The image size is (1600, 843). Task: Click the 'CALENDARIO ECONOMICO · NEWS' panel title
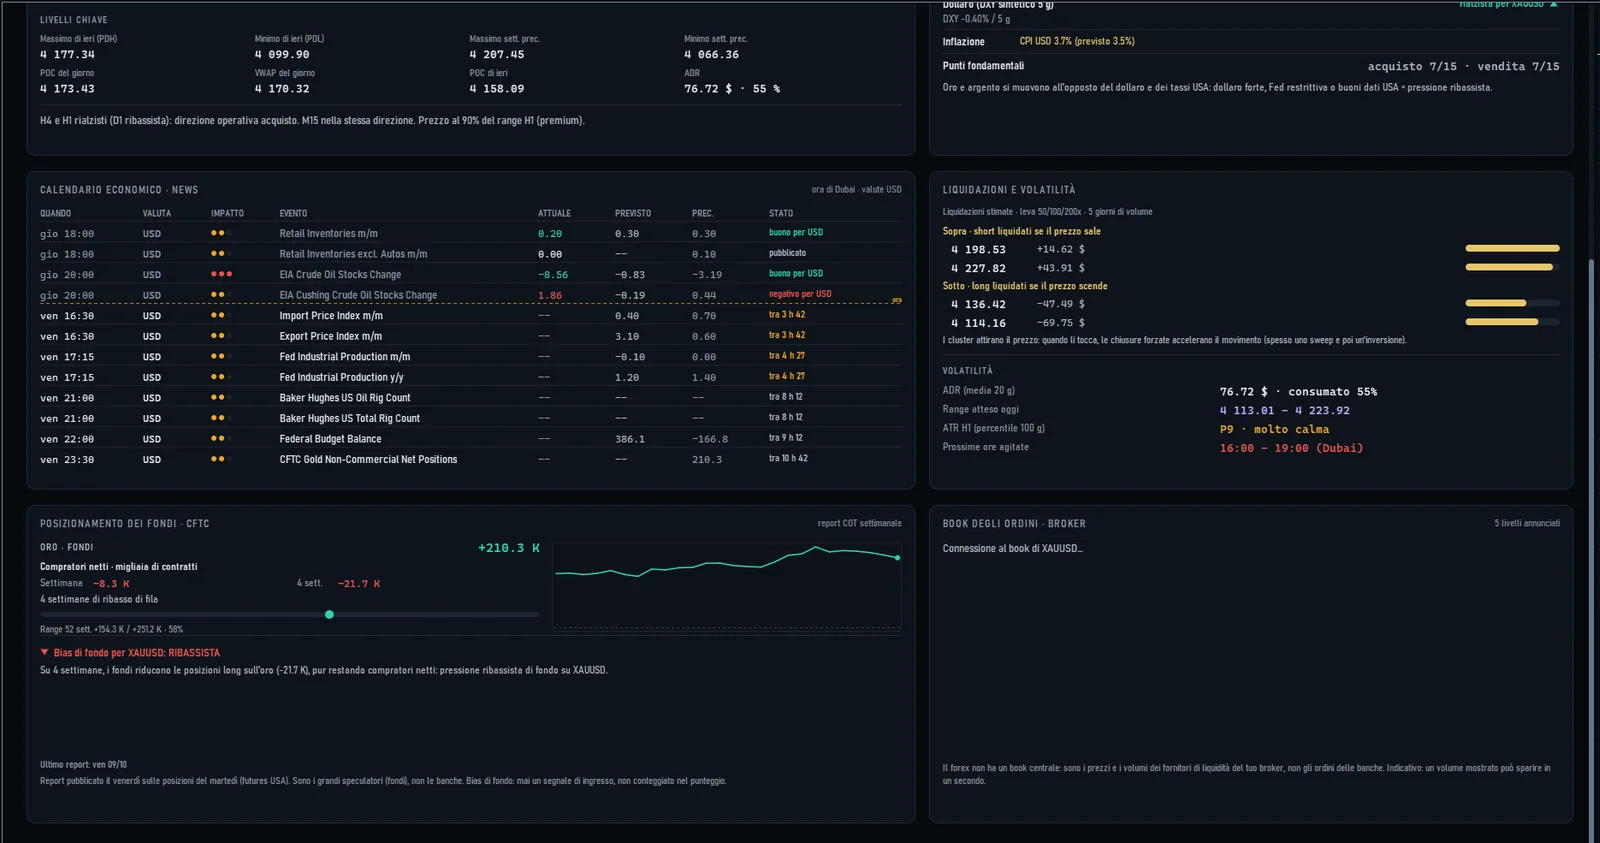click(x=119, y=190)
